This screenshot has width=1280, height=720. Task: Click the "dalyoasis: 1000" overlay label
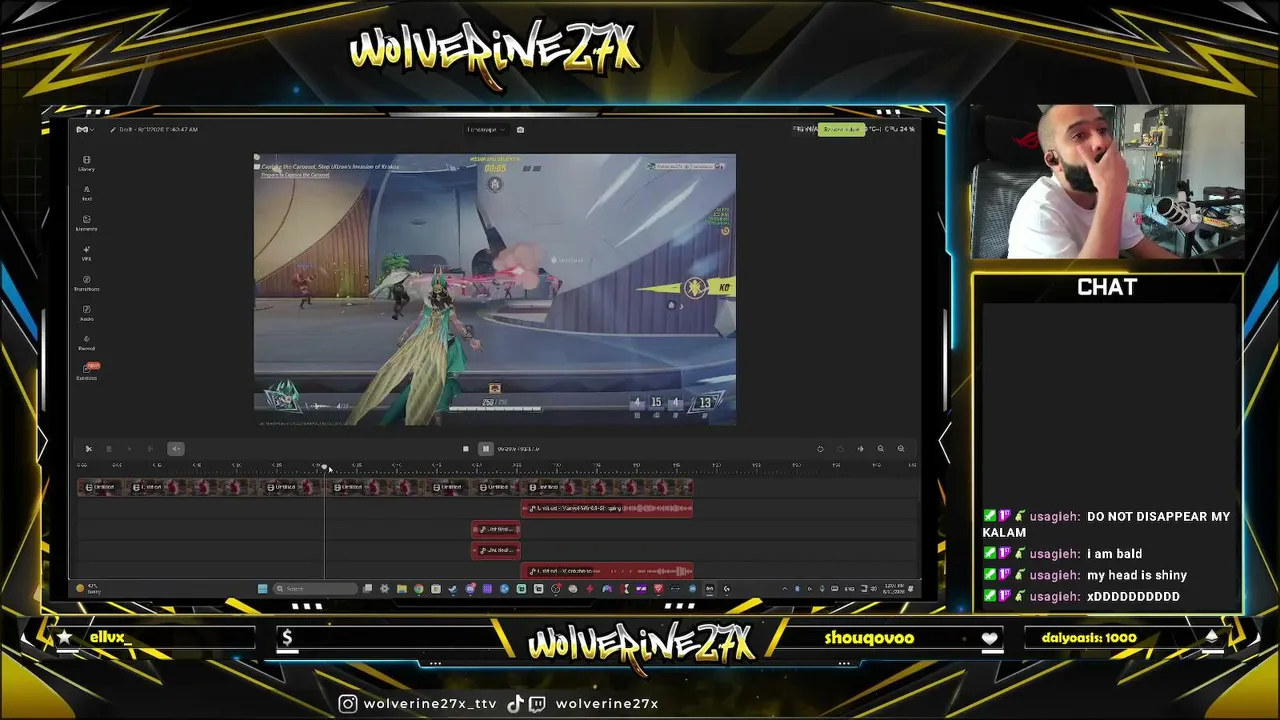pos(1089,638)
